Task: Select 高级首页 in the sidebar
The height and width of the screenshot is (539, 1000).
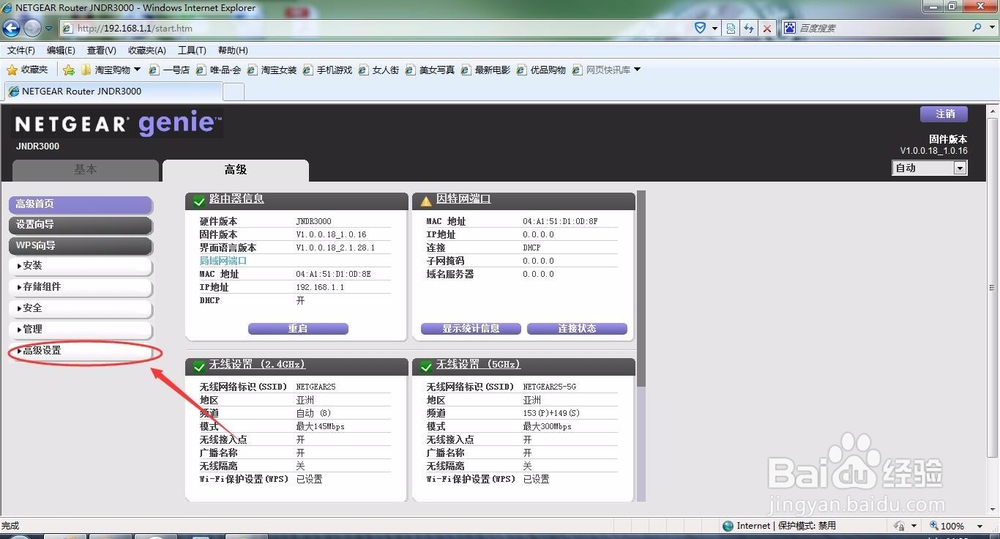Action: click(80, 204)
